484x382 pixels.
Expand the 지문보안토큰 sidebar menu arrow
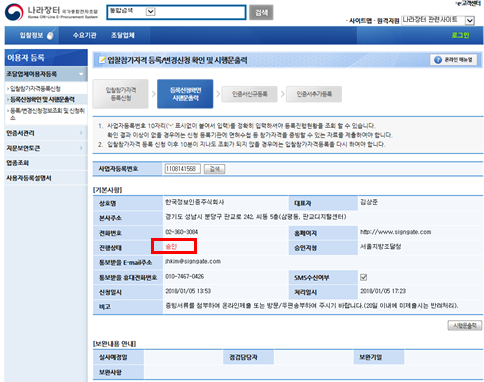pyautogui.click(x=81, y=148)
